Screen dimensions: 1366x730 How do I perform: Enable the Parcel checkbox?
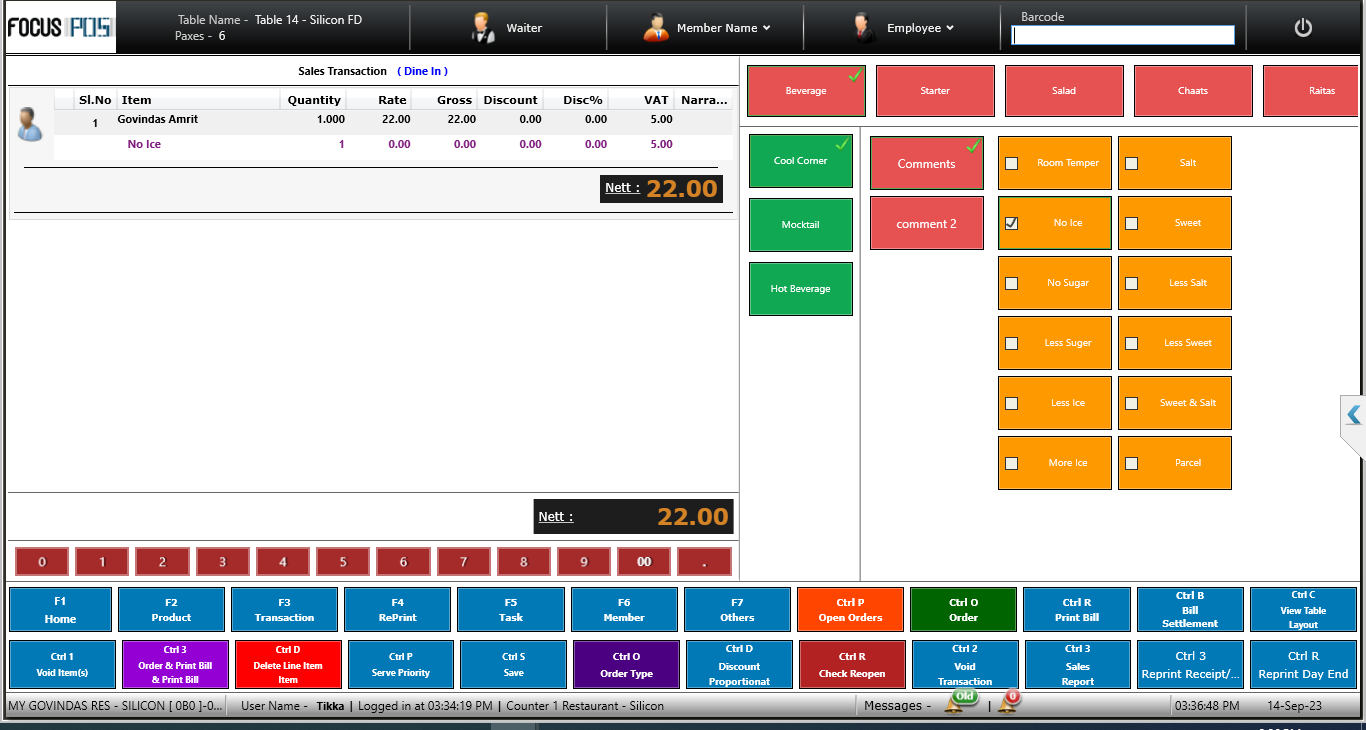pos(1132,463)
